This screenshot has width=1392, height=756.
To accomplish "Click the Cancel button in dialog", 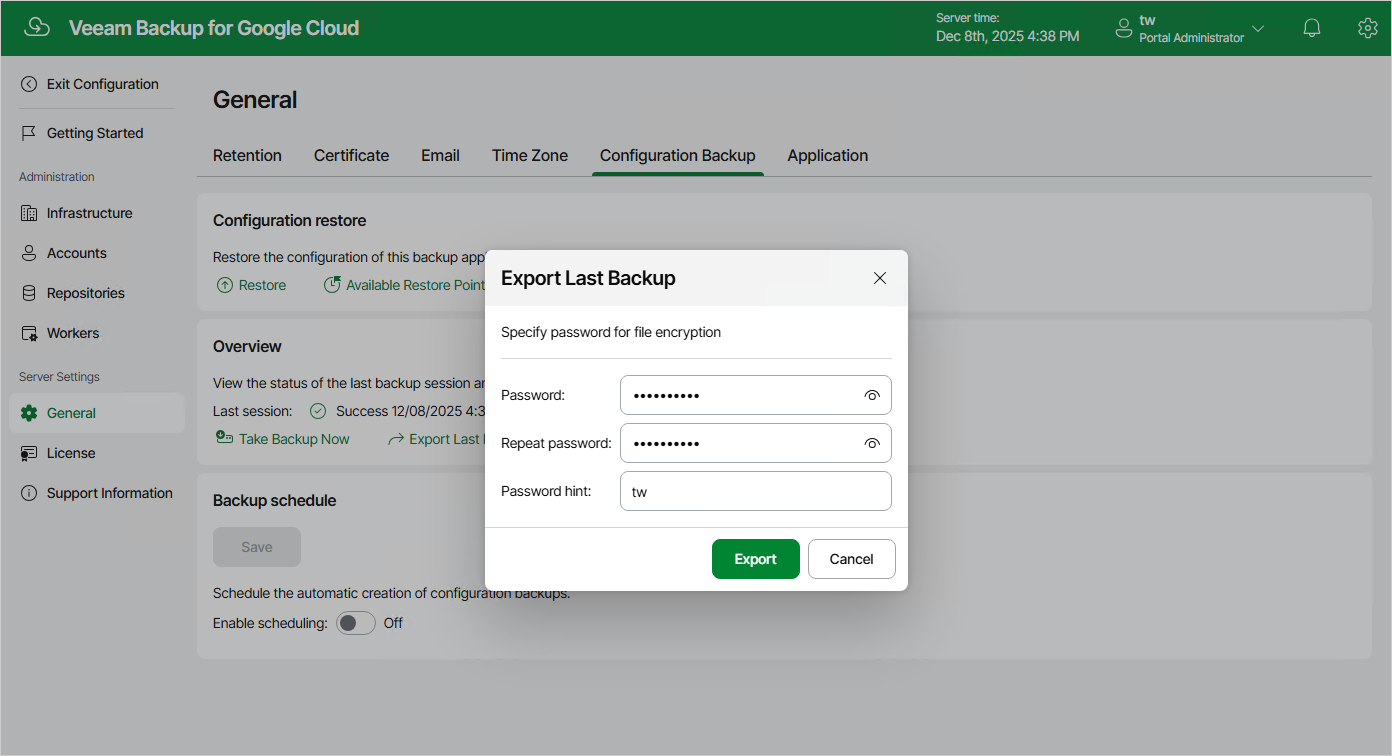I will [x=852, y=559].
